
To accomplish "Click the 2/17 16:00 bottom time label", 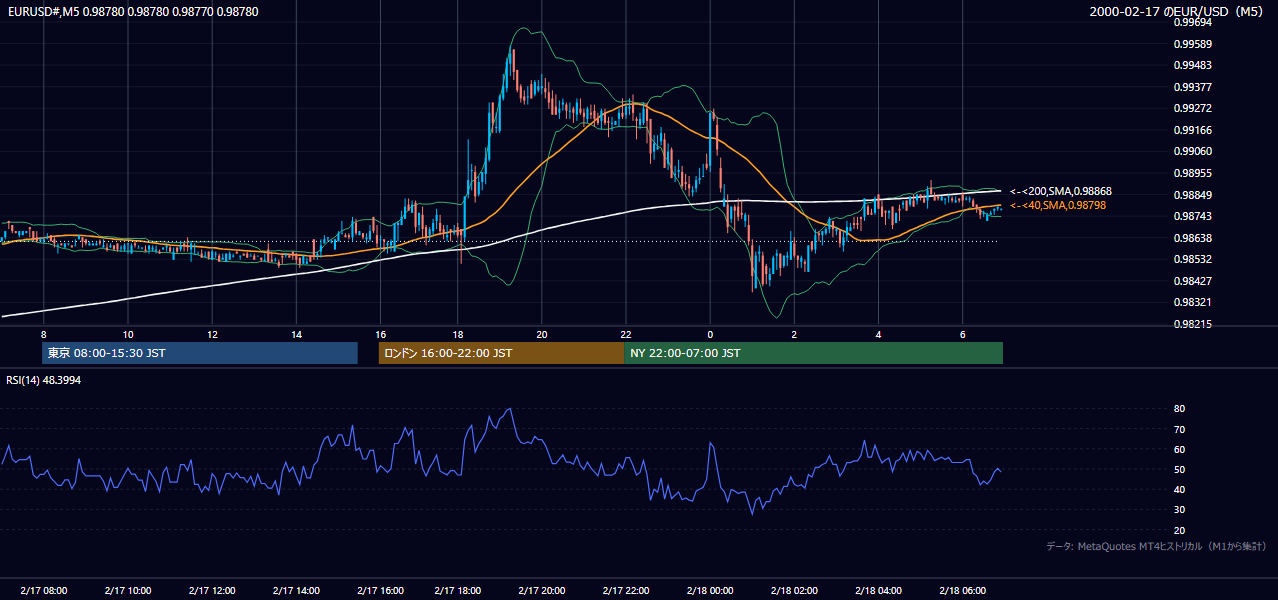I will [x=380, y=591].
